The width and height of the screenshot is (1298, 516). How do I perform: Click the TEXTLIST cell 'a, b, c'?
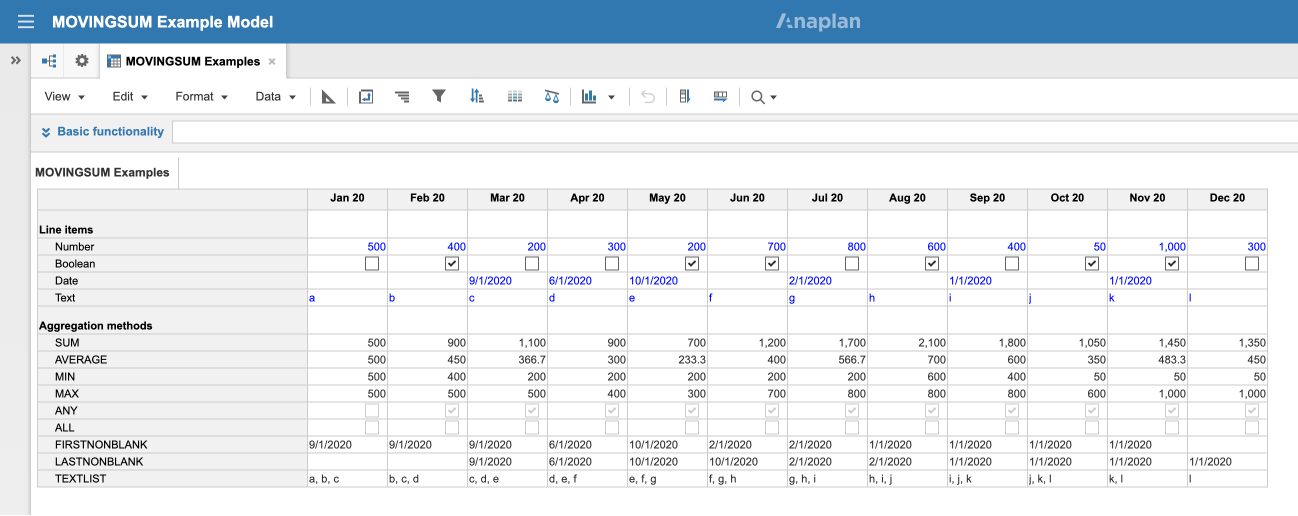coord(347,479)
